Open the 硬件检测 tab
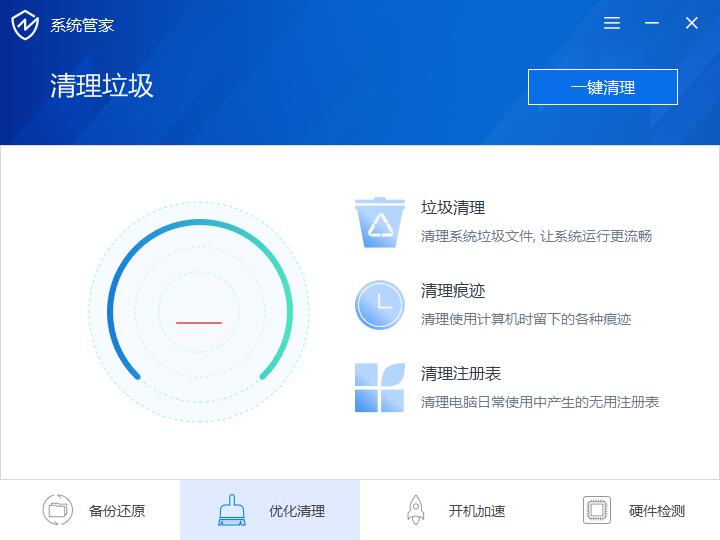Viewport: 720px width, 540px height. (657, 511)
